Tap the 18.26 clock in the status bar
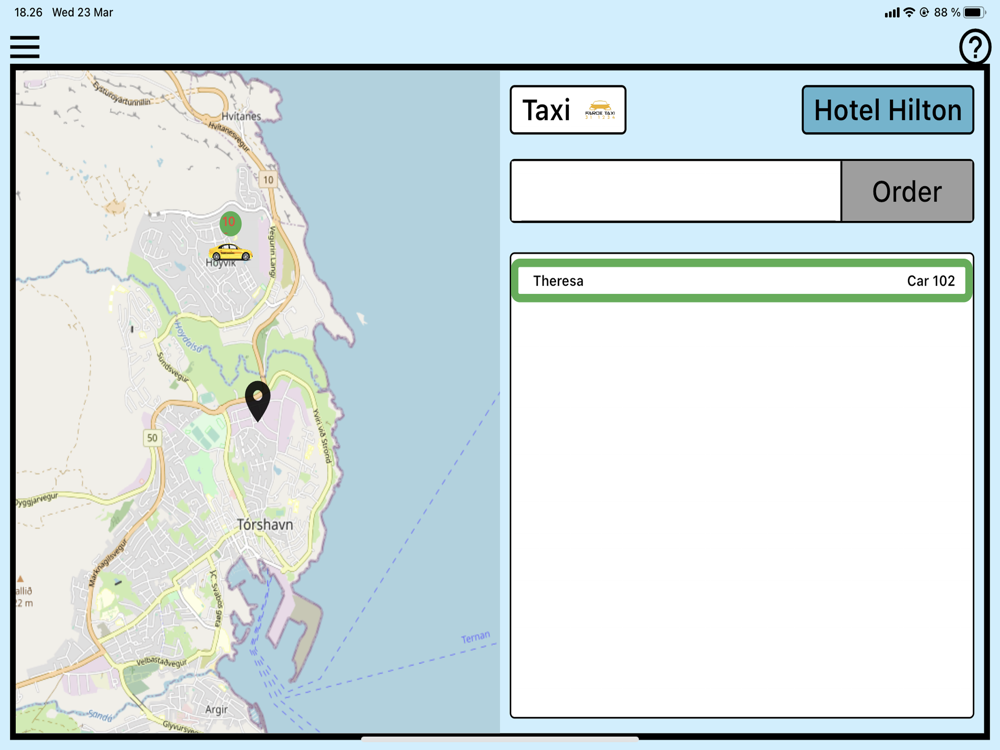Screen dimensions: 1000x750 [x=28, y=12]
